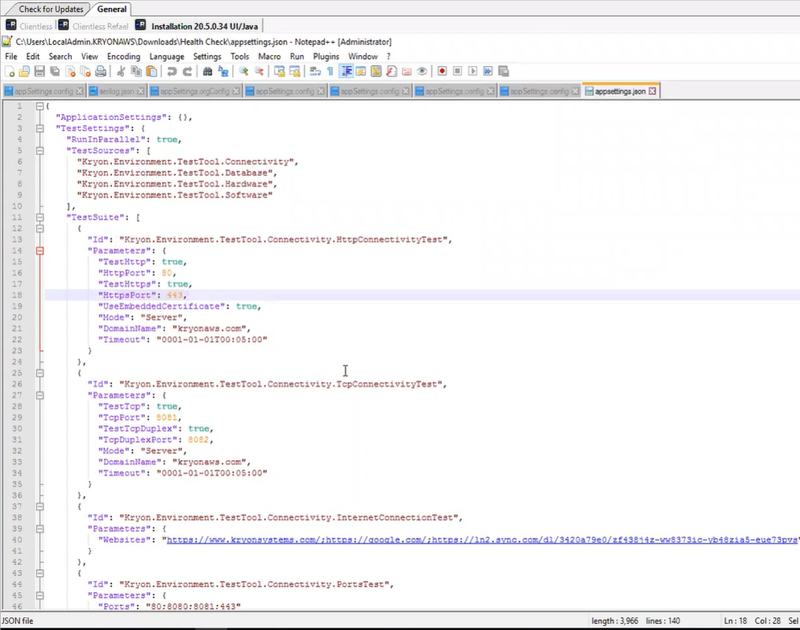Click the Open file folder icon

coord(24,72)
